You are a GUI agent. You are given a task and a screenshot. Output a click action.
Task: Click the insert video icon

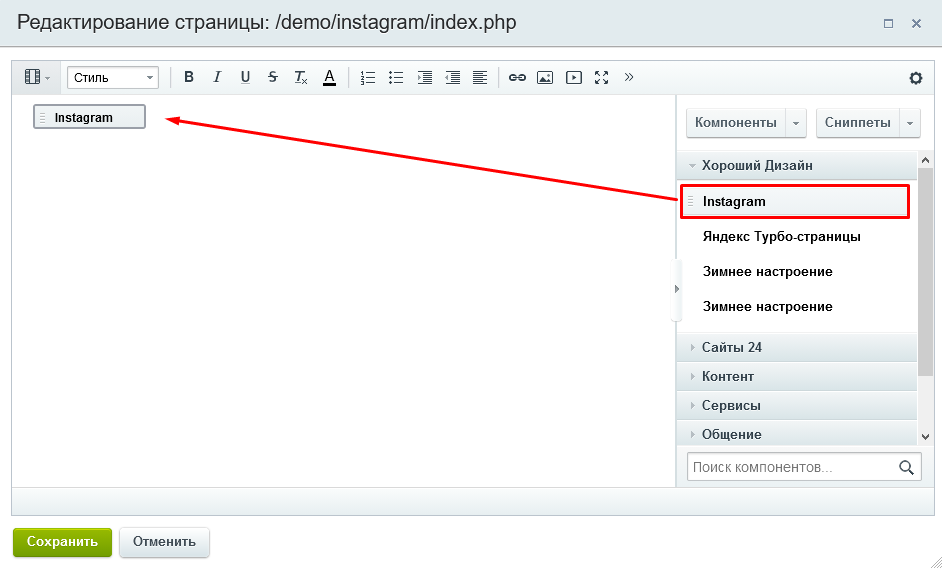click(573, 77)
